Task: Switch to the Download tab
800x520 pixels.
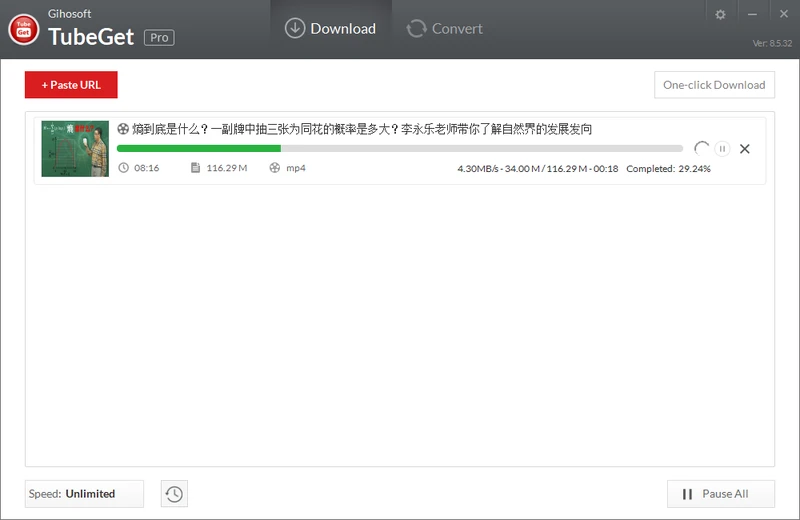Action: (331, 29)
